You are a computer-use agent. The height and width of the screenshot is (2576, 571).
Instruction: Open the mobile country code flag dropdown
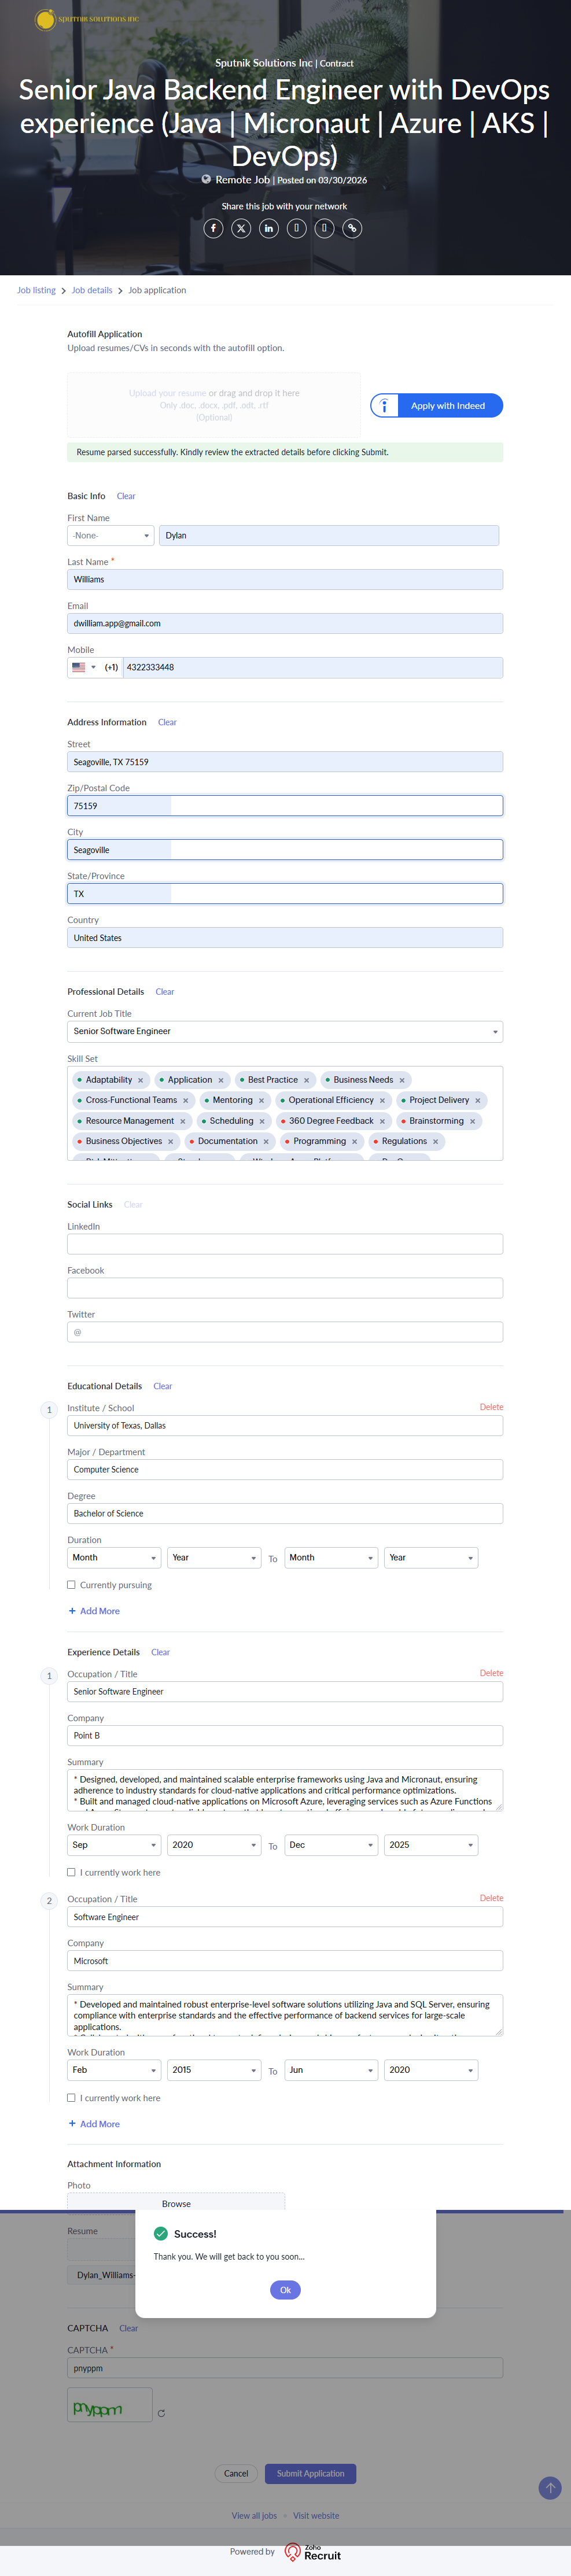point(83,667)
